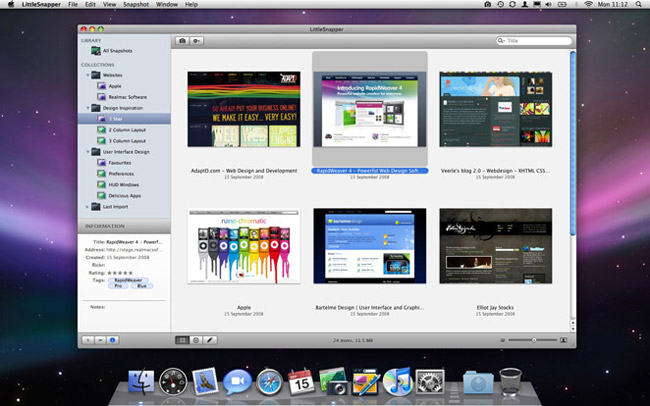
Task: Select the Apple nano-chromatic thumbnail
Action: click(244, 246)
